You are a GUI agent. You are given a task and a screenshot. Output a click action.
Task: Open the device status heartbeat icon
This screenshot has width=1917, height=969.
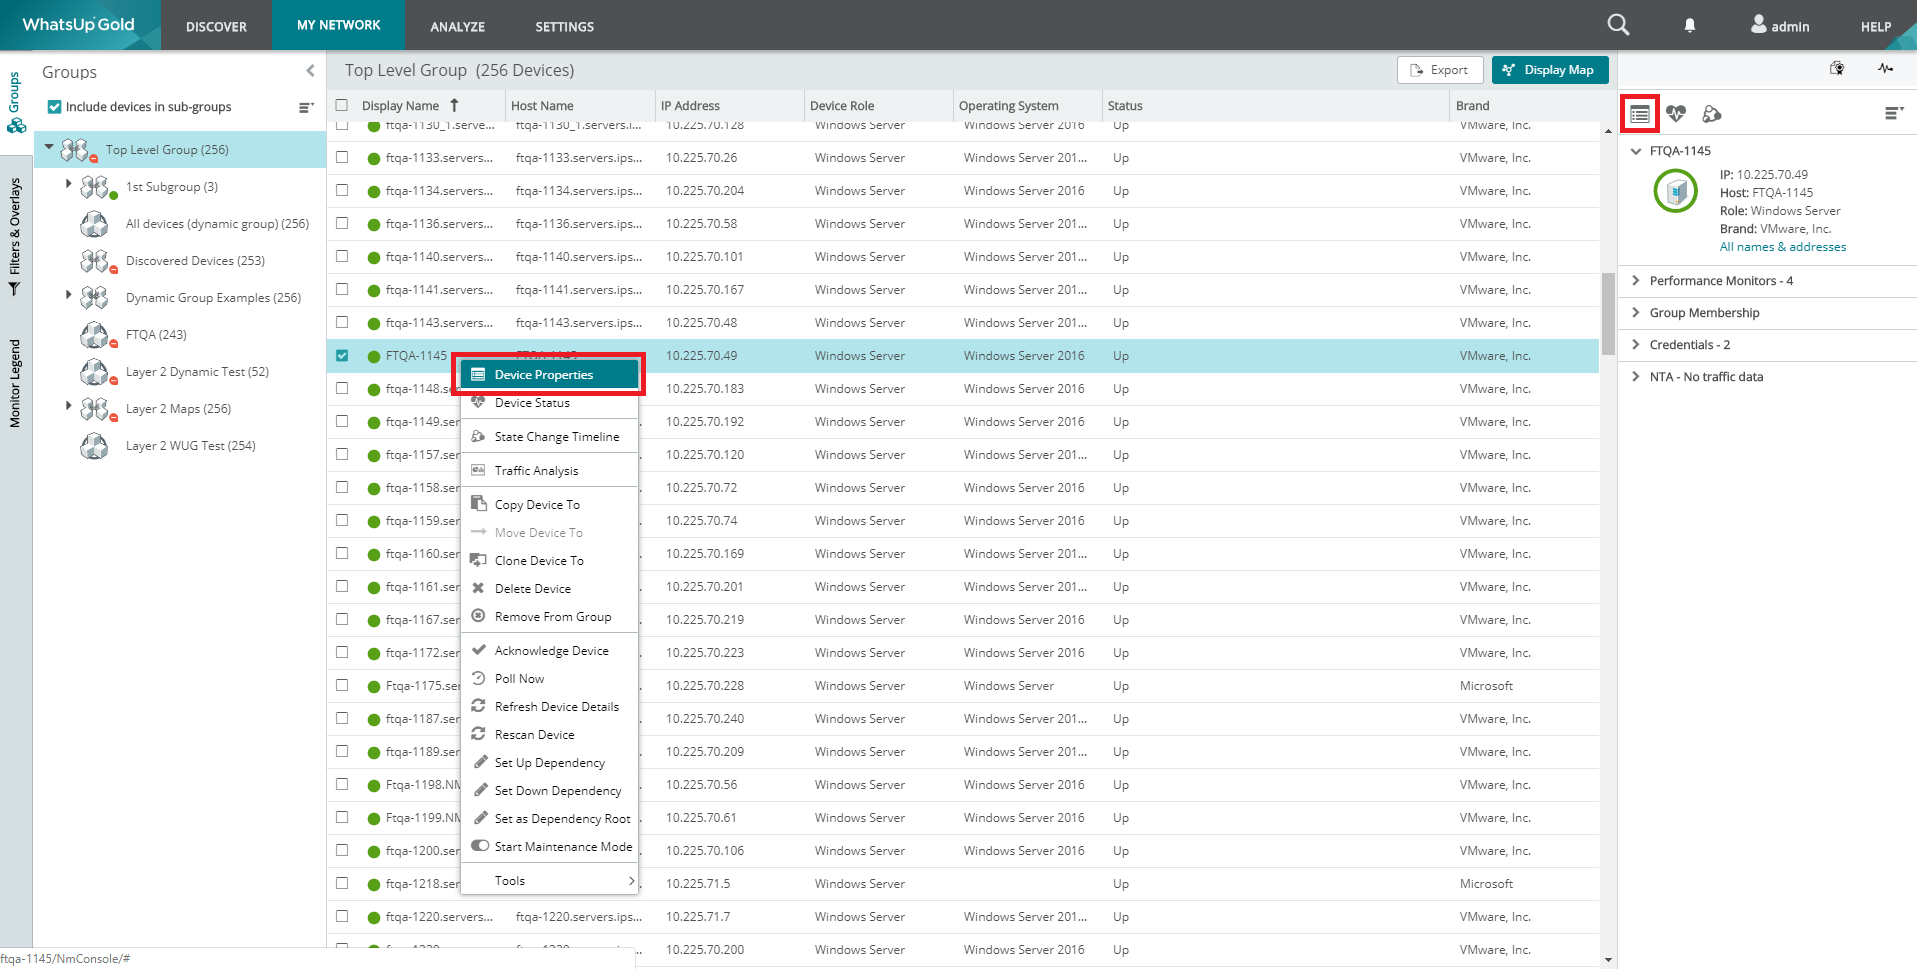(1676, 114)
